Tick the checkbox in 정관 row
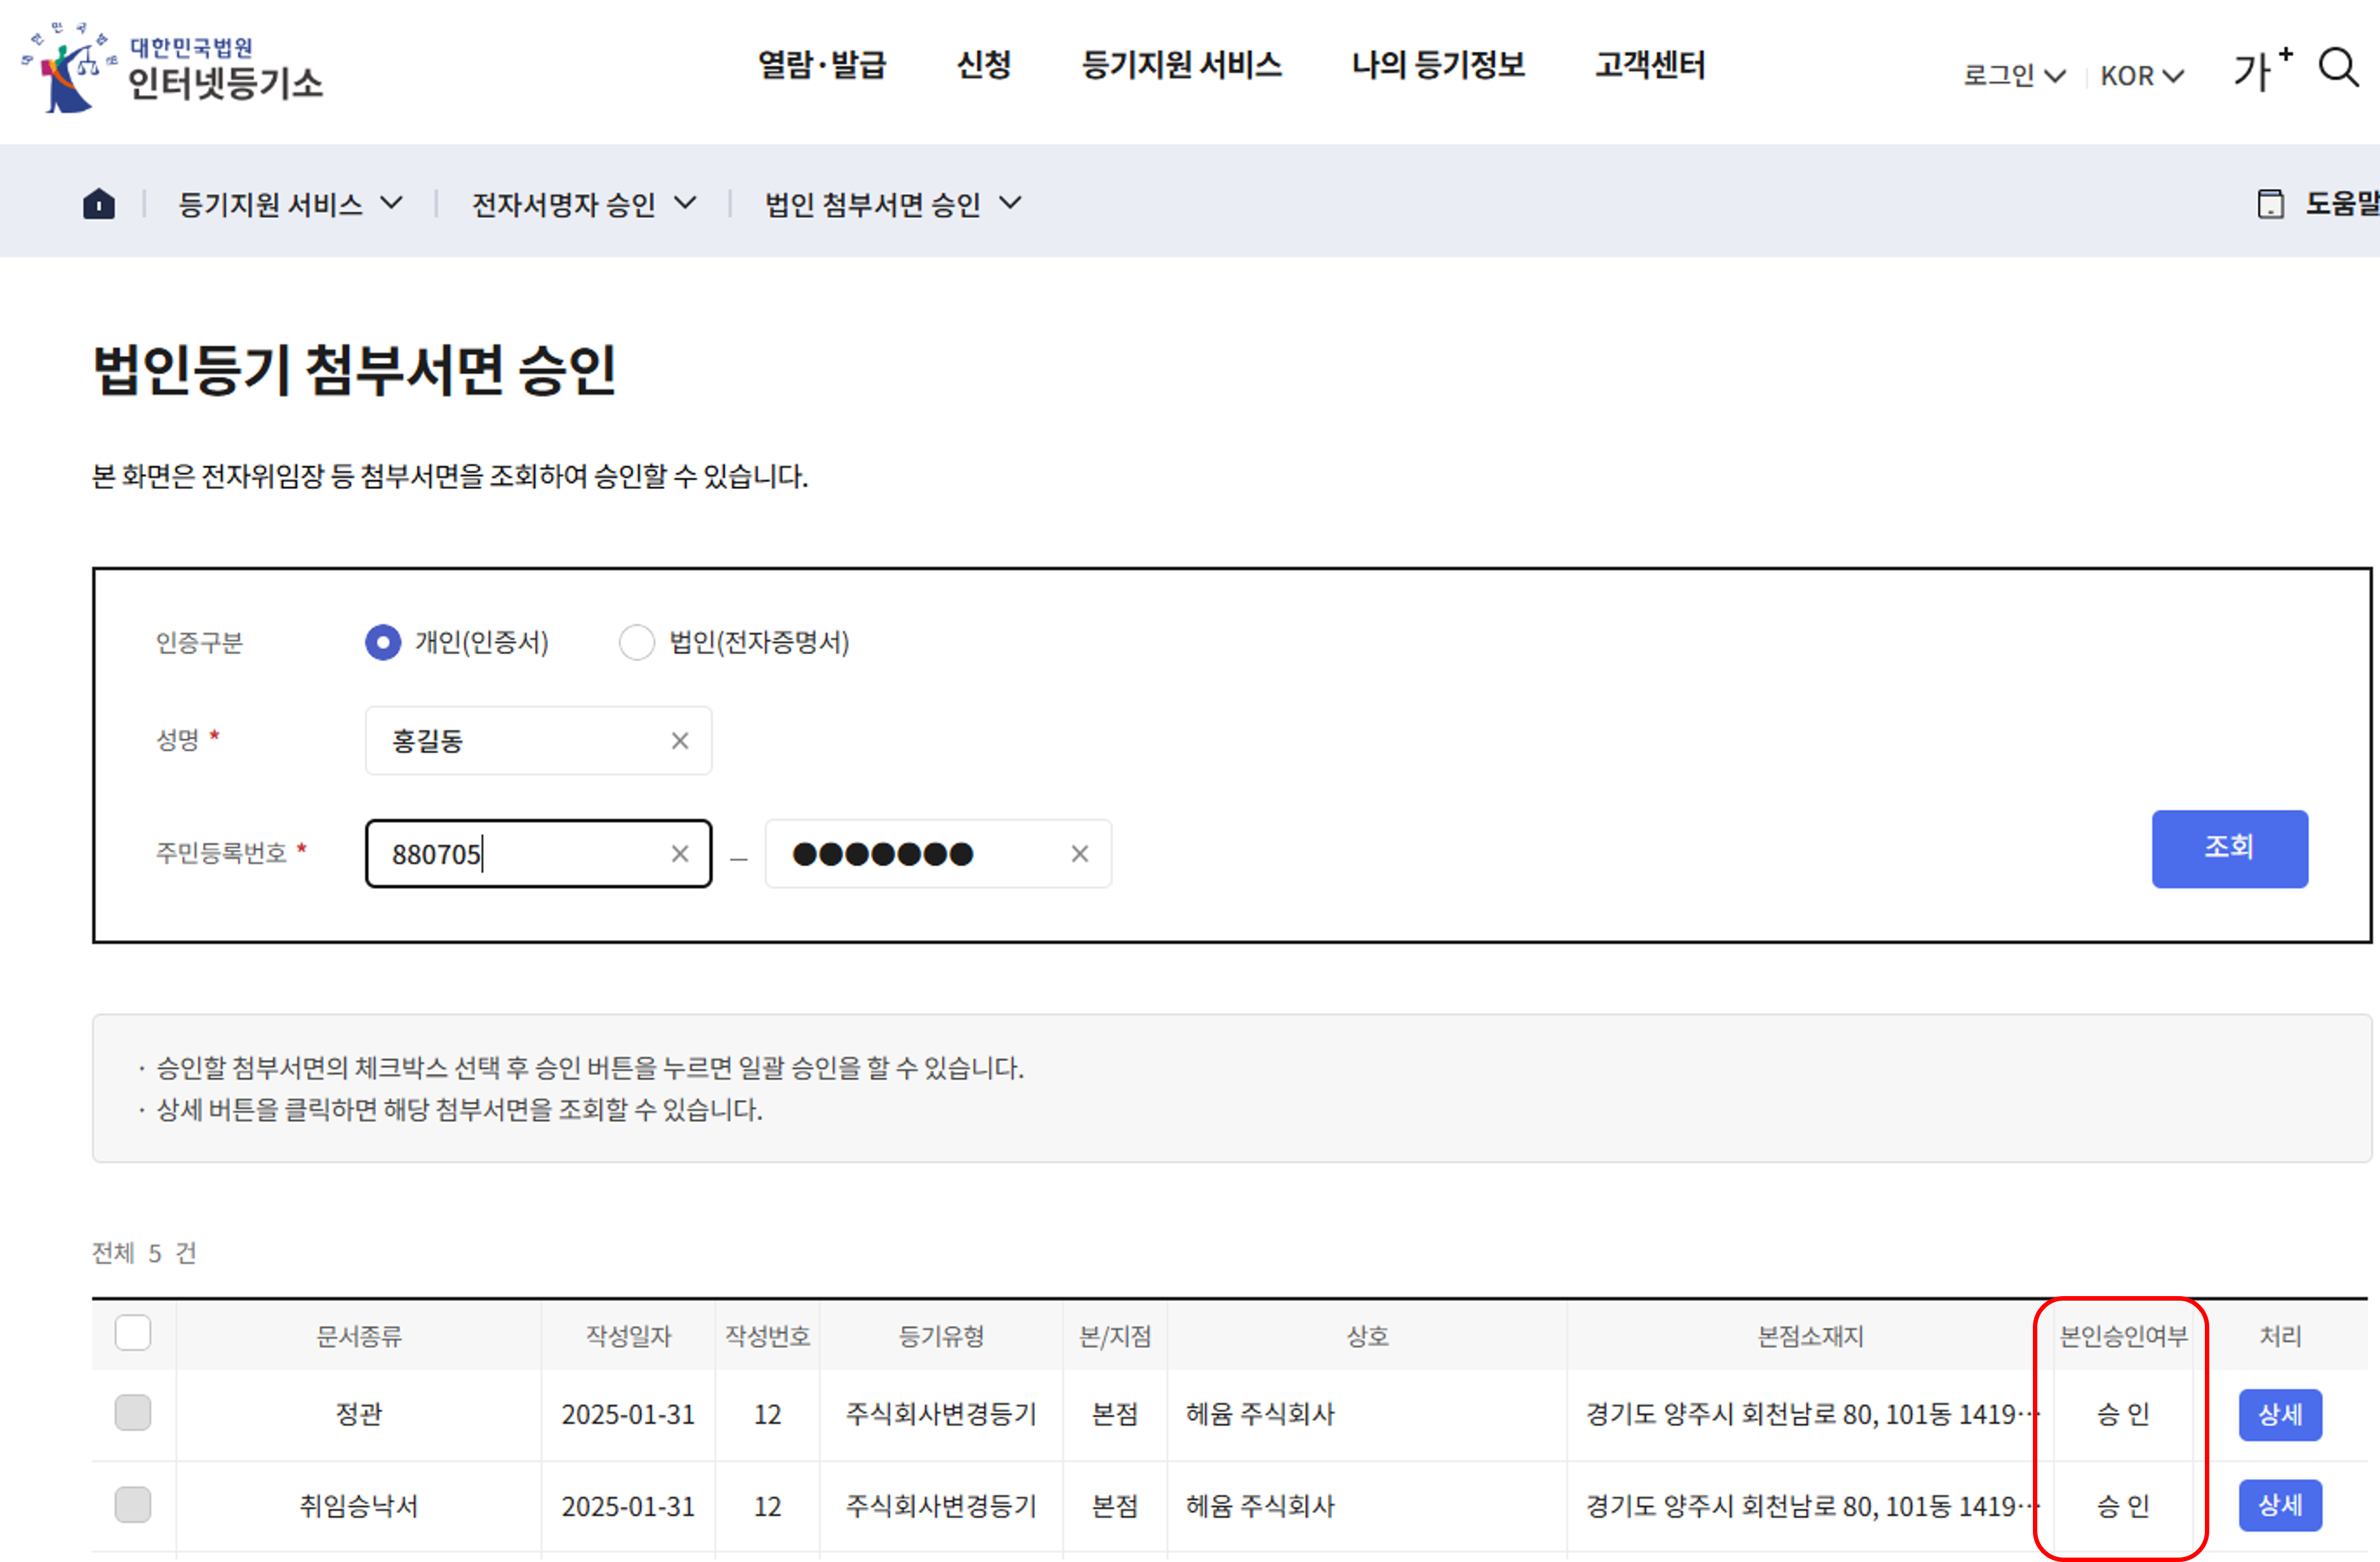 (133, 1413)
